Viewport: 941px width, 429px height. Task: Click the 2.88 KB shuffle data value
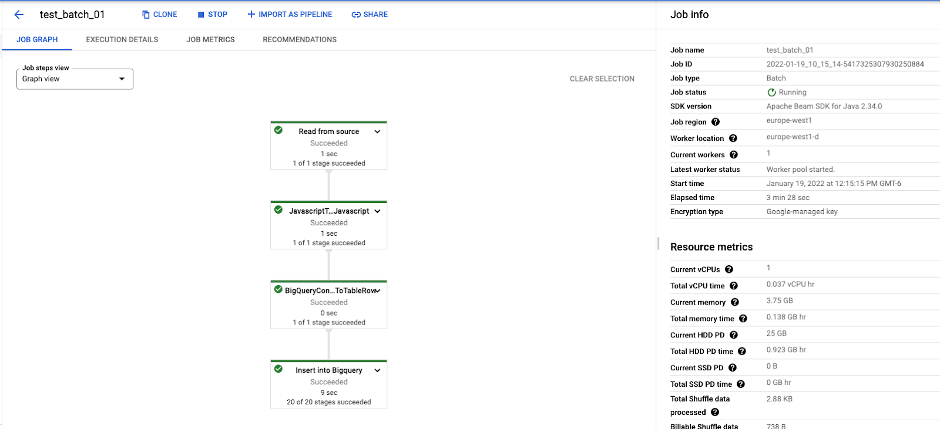pyautogui.click(x=780, y=398)
